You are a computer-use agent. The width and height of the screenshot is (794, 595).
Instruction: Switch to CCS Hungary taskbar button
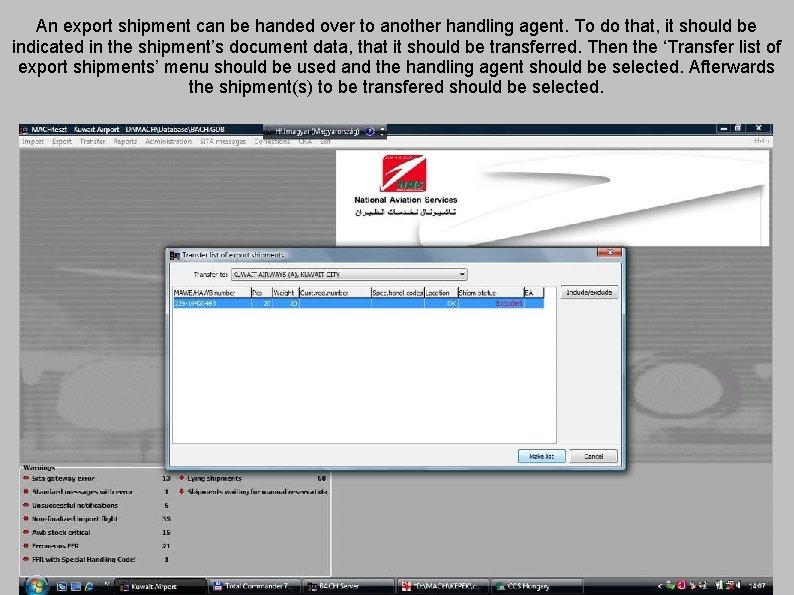coord(537,586)
